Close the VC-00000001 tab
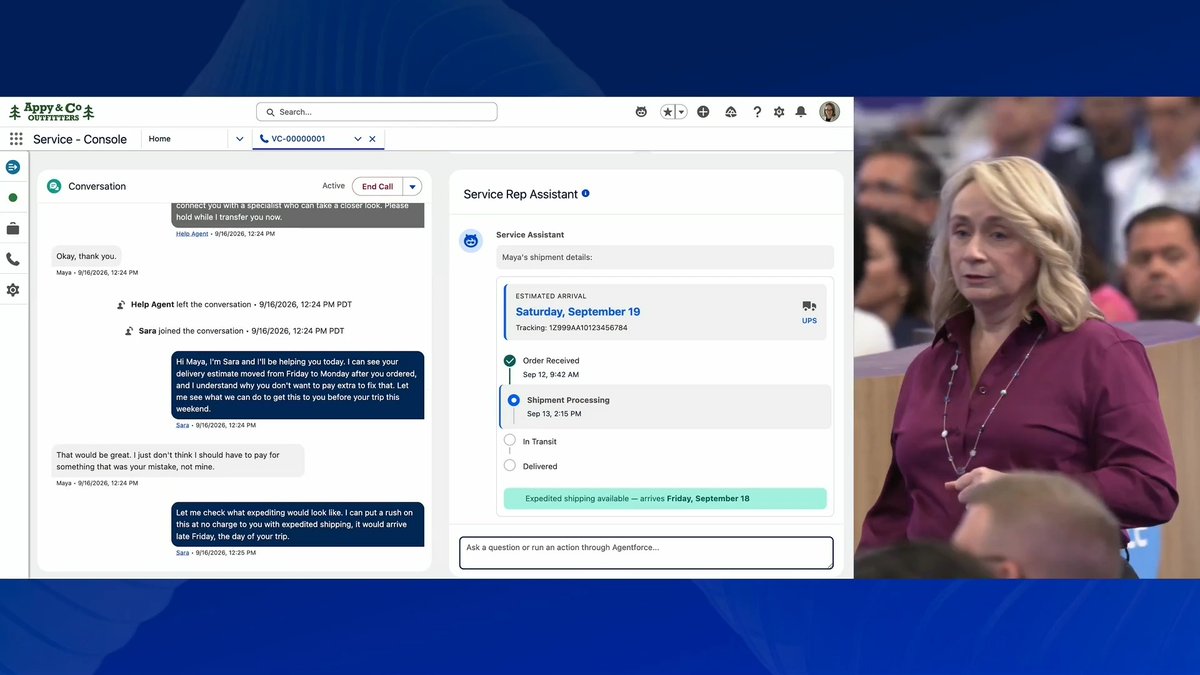This screenshot has height=675, width=1200. point(373,139)
